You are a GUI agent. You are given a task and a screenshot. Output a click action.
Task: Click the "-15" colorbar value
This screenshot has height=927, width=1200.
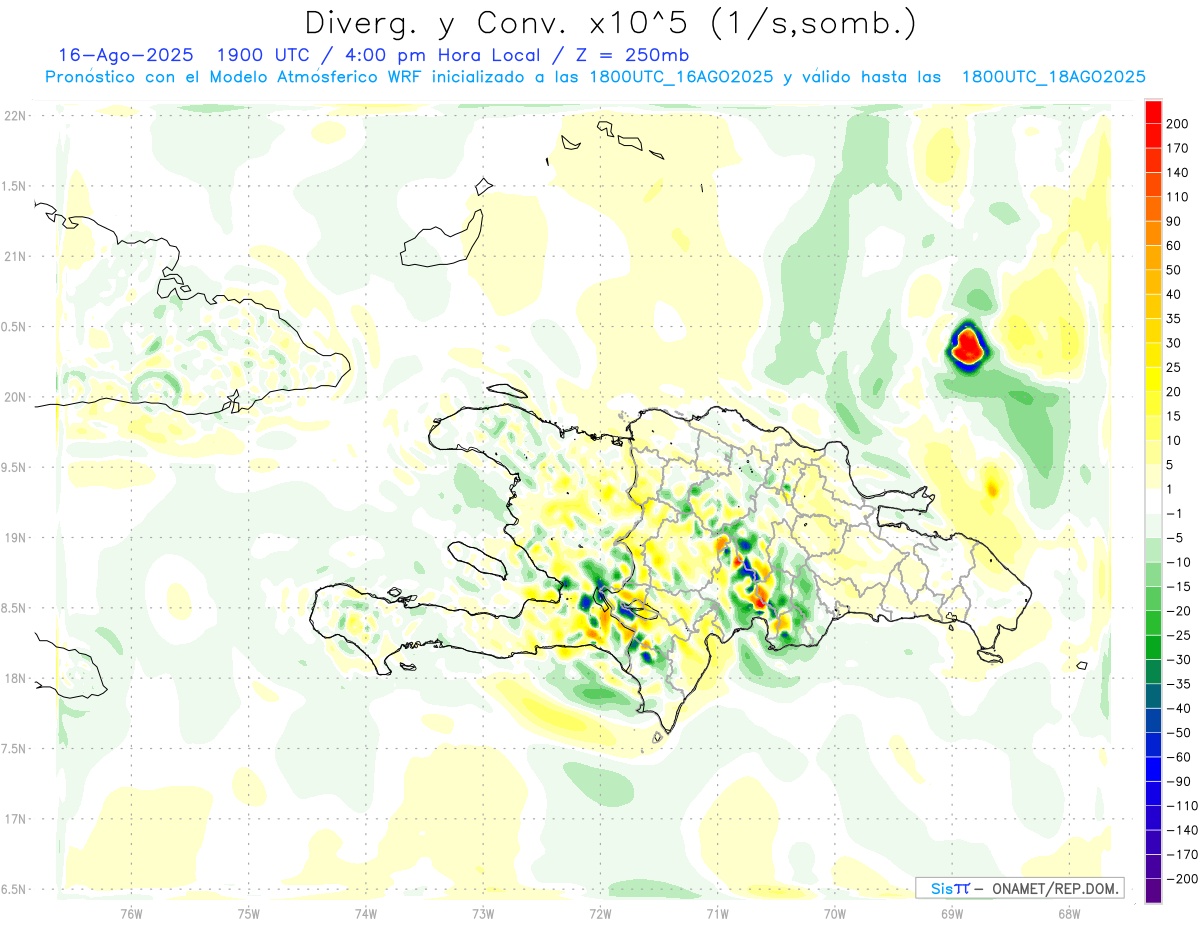point(1180,587)
